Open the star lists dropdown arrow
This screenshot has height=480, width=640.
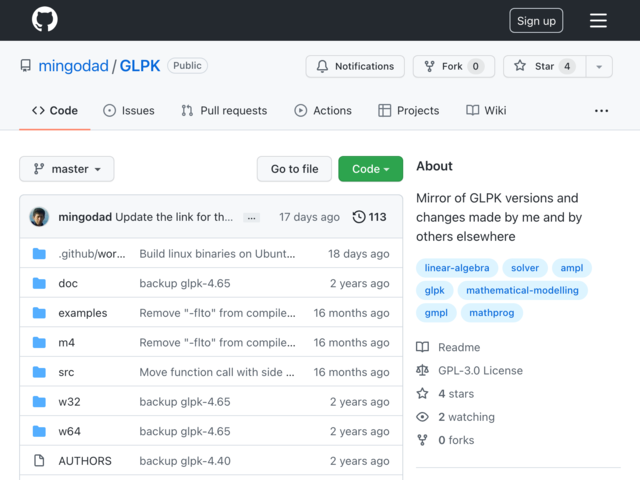click(599, 67)
